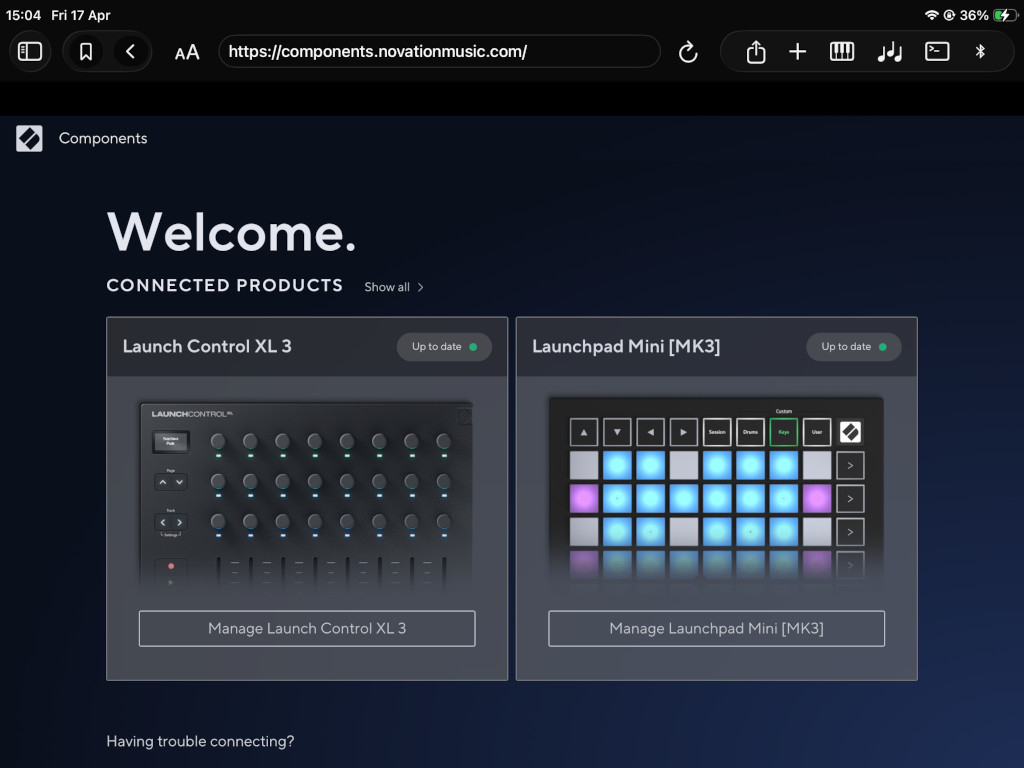Click Manage Launchpad Mini [MK3] button

coord(716,628)
